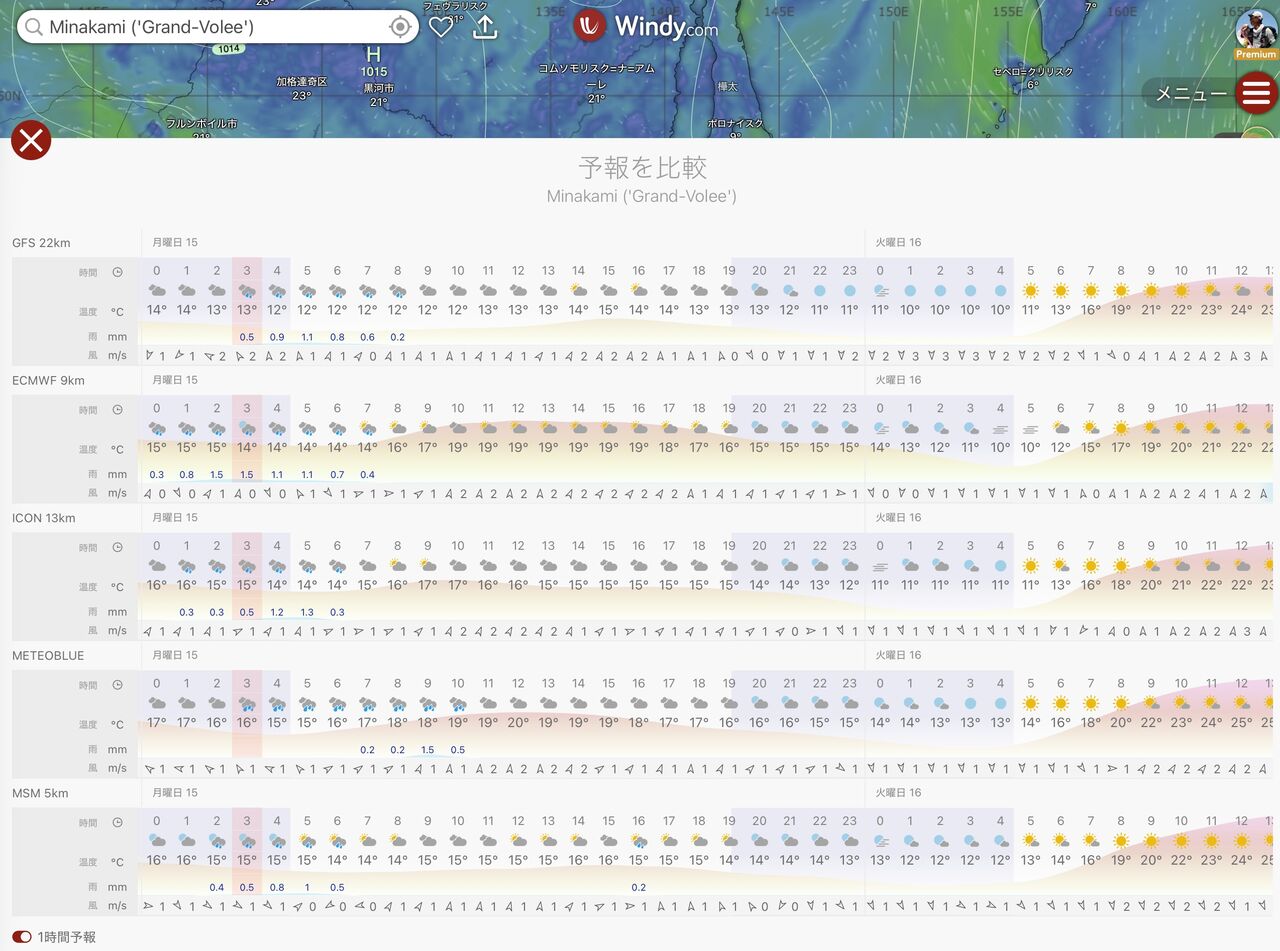Click 月曜日 15 in the GFS row

click(x=175, y=243)
